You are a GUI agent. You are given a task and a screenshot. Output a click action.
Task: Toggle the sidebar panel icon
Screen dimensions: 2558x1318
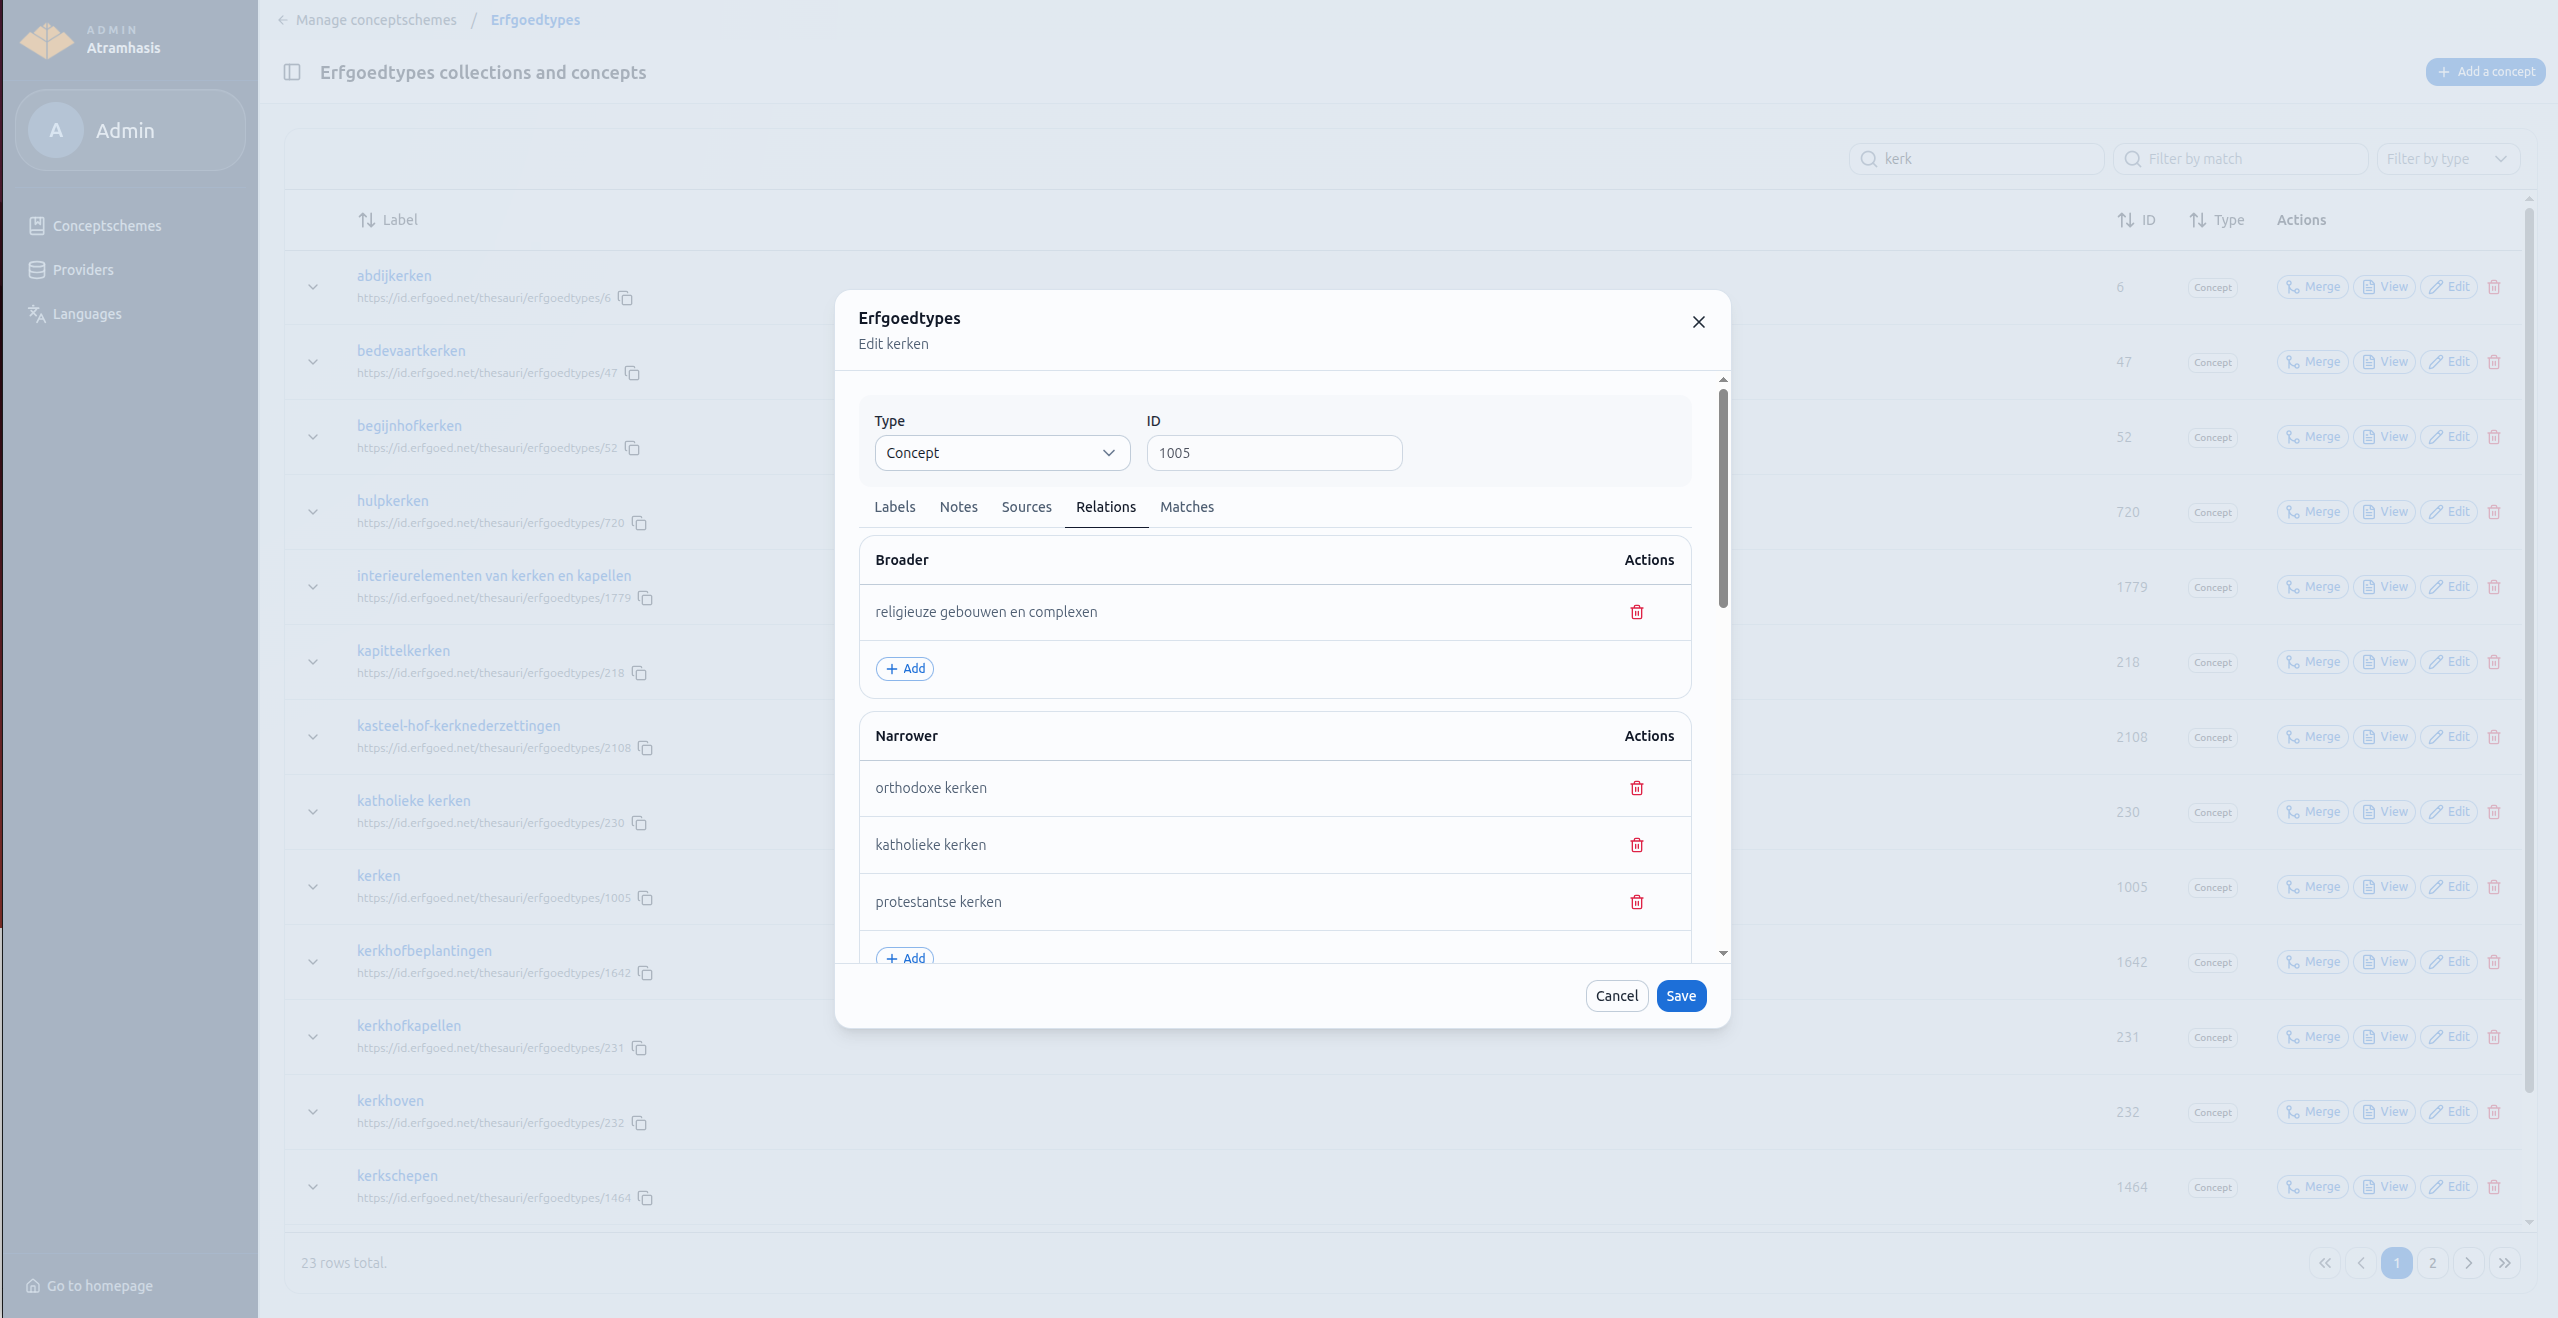292,72
